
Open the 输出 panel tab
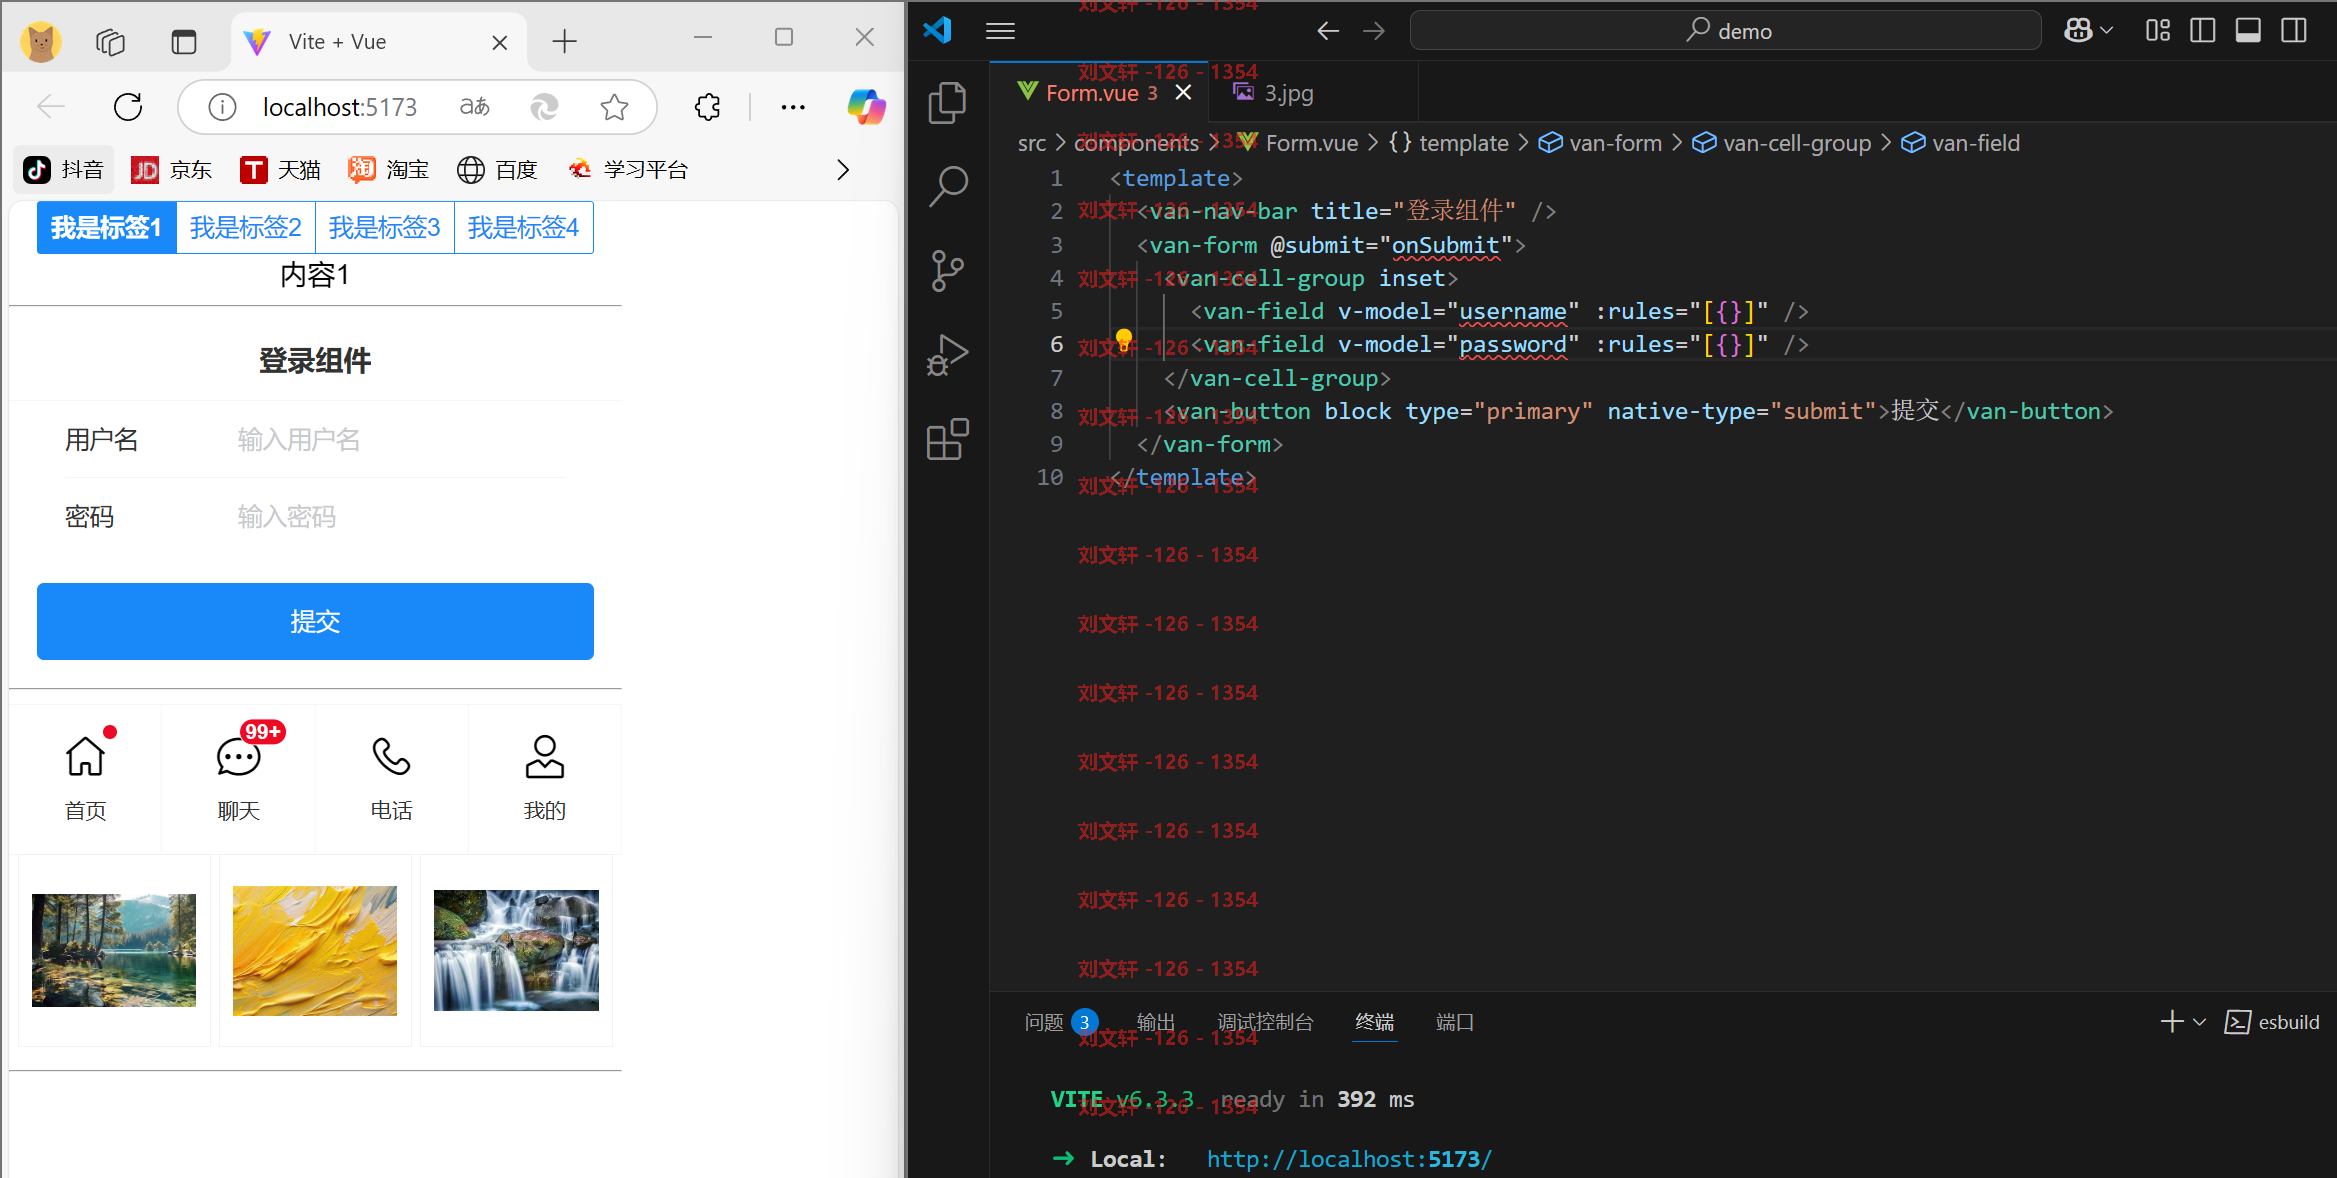[x=1155, y=1022]
